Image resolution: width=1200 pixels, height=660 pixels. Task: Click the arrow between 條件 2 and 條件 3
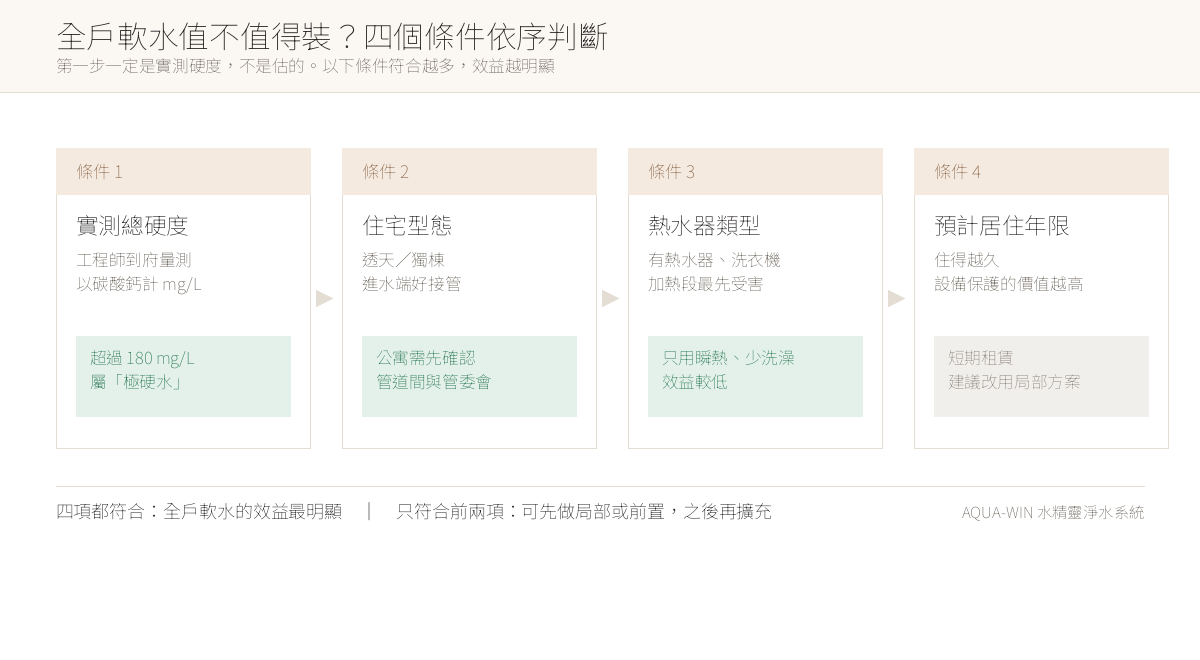pos(611,298)
